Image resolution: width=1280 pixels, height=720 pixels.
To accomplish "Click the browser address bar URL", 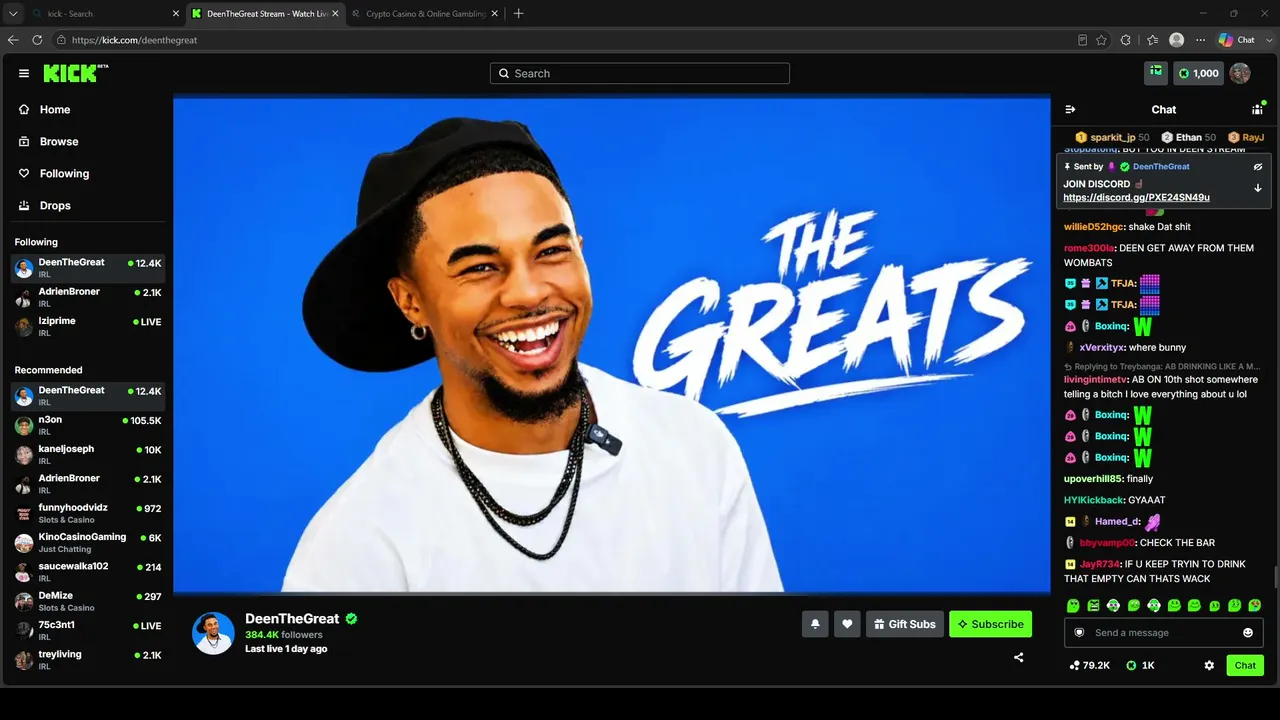I will tap(134, 40).
